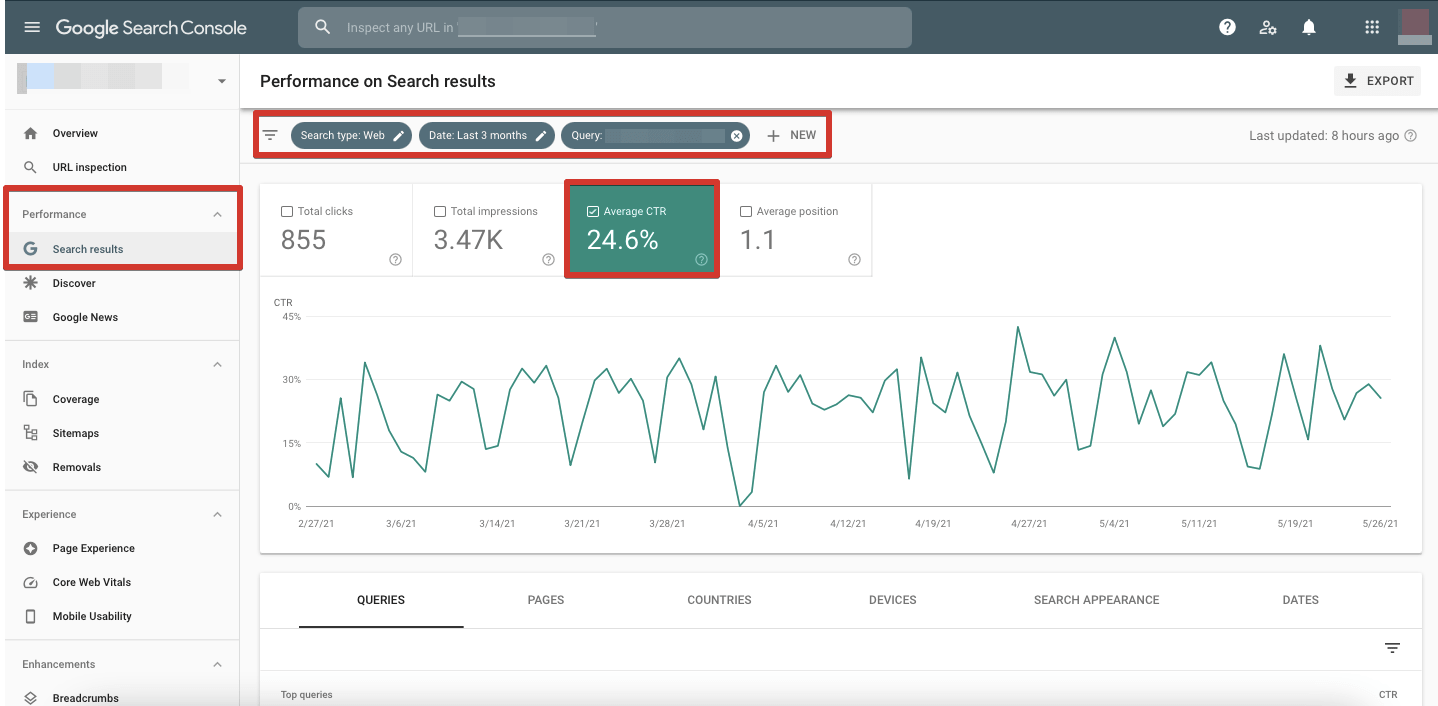Open the hamburger navigation menu
The width and height of the screenshot is (1438, 706).
coord(32,27)
